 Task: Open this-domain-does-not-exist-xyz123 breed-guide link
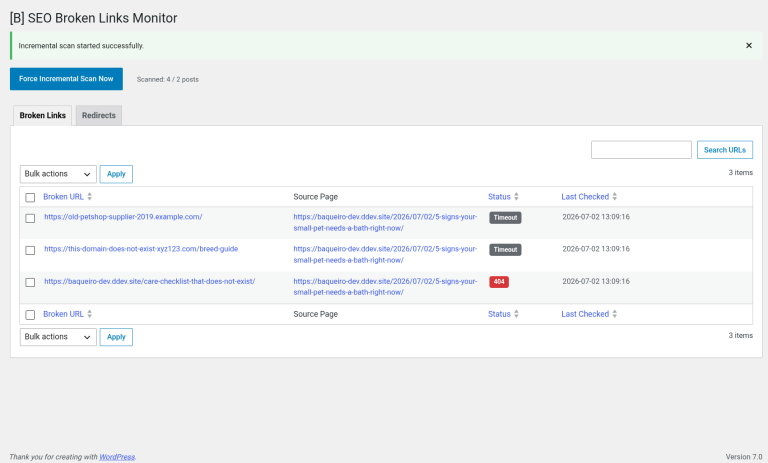click(x=141, y=249)
